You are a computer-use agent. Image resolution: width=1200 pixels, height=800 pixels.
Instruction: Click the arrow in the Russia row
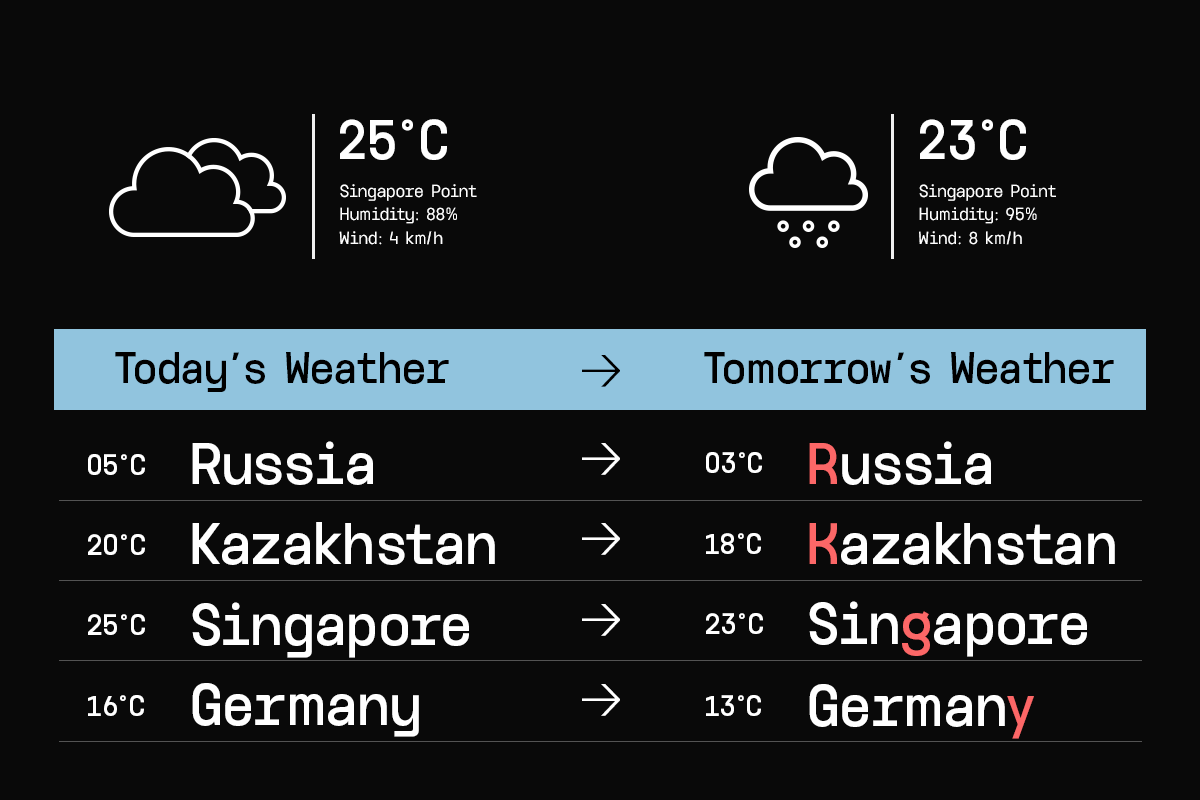[601, 460]
